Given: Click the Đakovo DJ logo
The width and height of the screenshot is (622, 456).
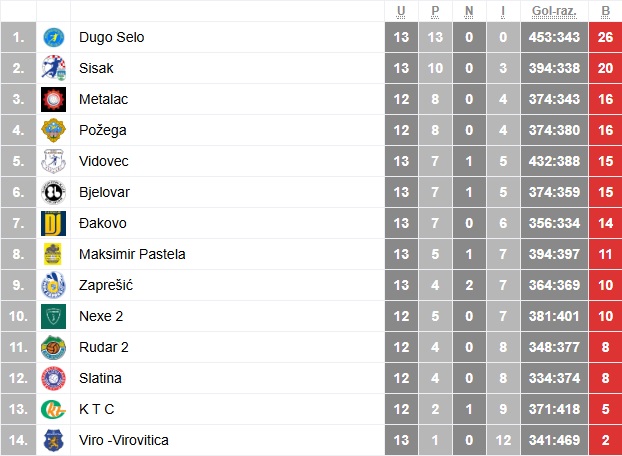Looking at the screenshot, I should coord(54,223).
